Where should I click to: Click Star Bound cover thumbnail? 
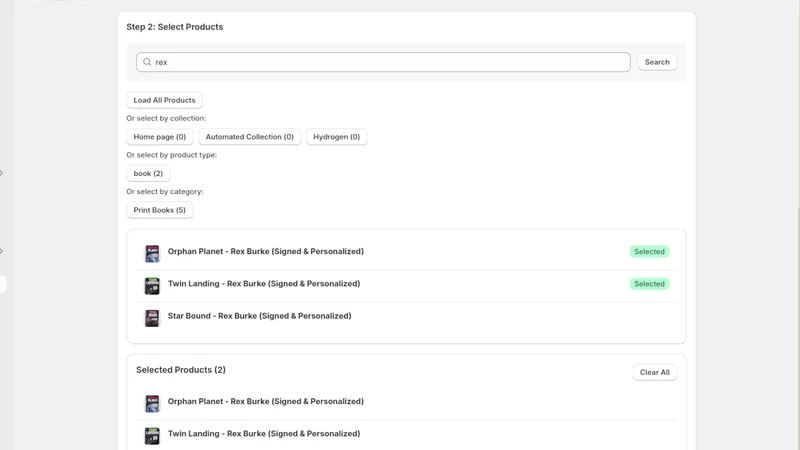tap(152, 318)
